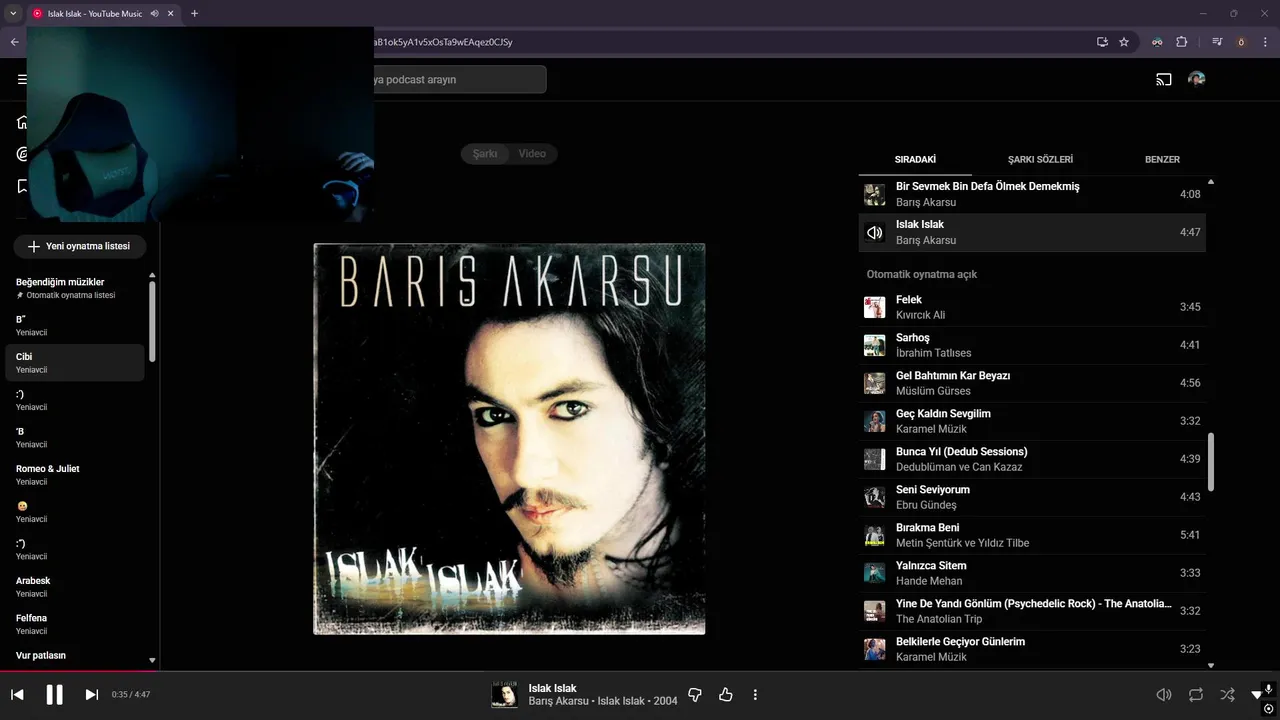Open the ŞARKI SÖZLERİ tab
The height and width of the screenshot is (720, 1280).
coord(1040,159)
